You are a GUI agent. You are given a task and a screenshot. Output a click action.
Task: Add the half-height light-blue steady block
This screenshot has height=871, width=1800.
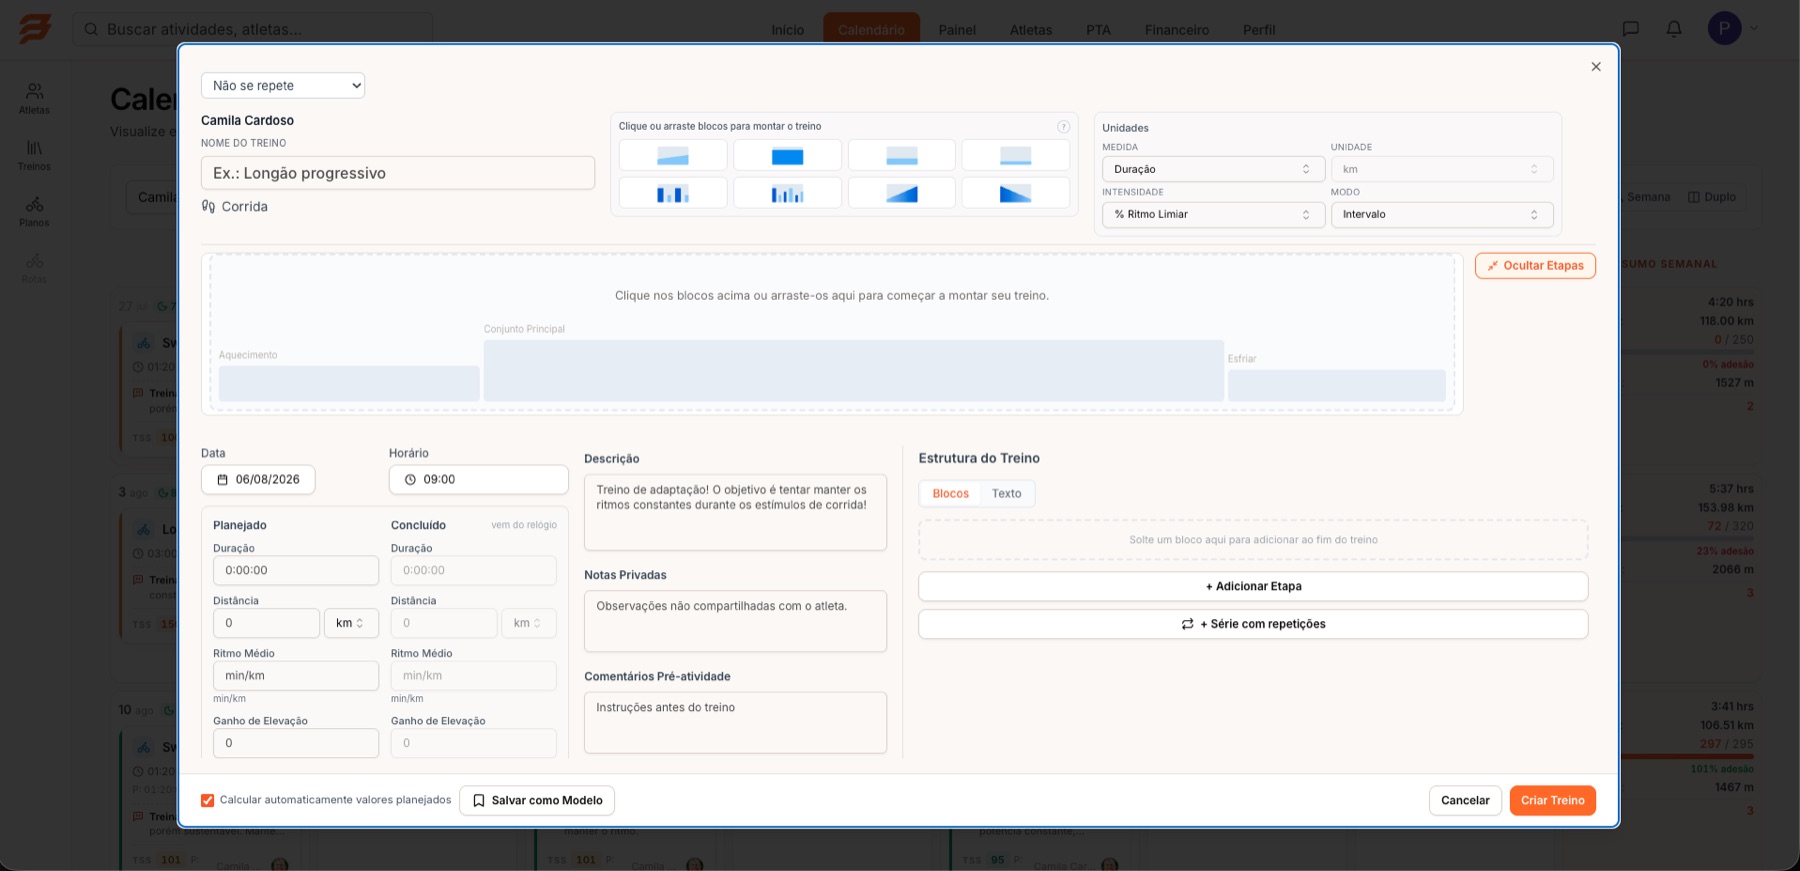click(x=902, y=156)
